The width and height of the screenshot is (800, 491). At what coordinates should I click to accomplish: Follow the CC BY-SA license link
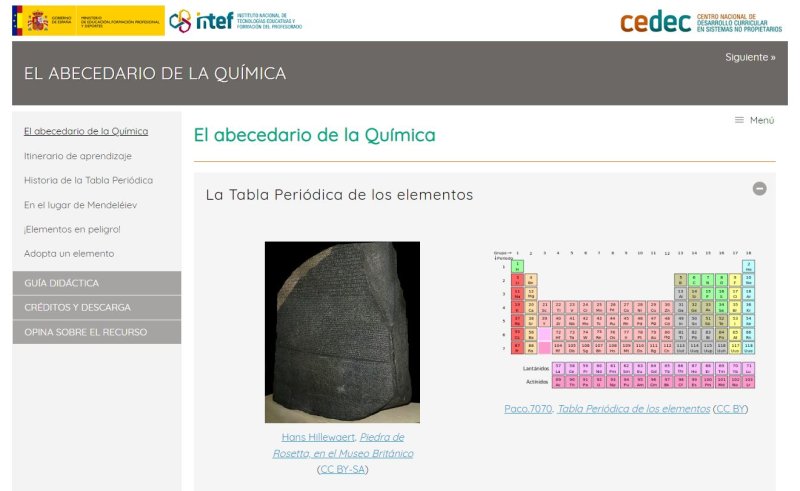[342, 469]
